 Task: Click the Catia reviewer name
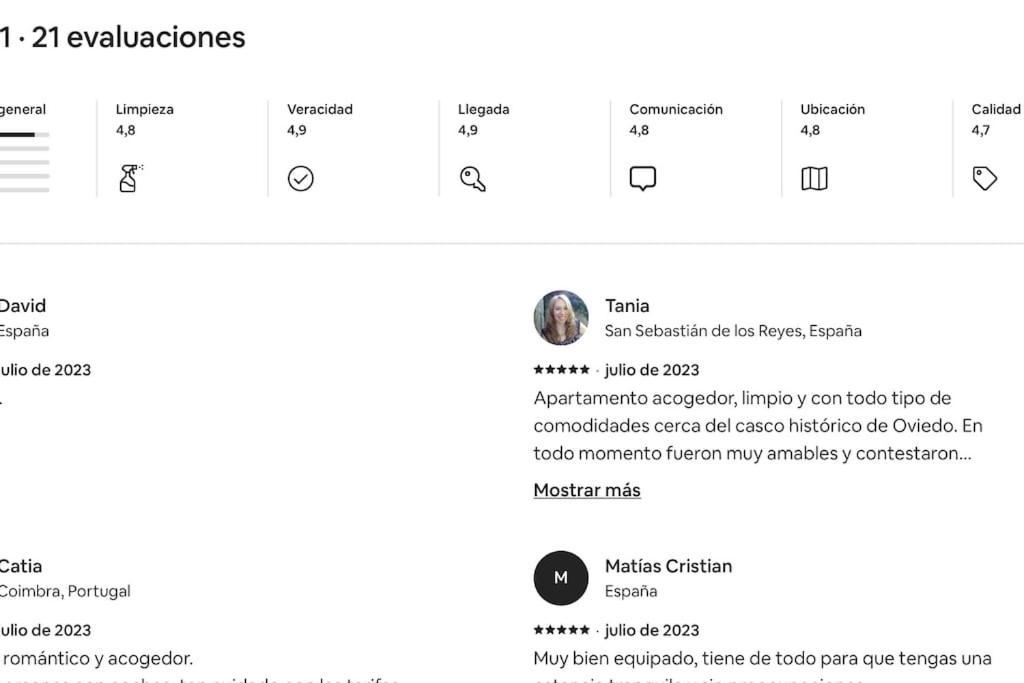pos(20,566)
